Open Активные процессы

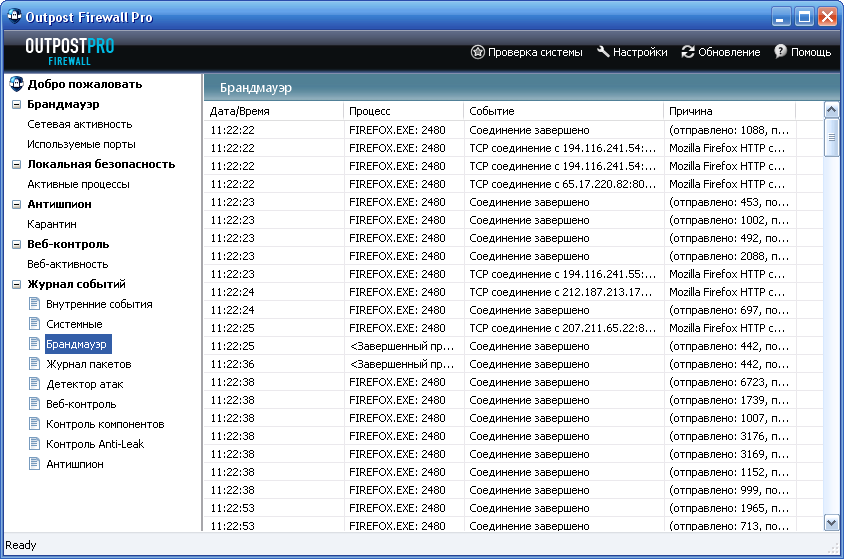tap(79, 184)
